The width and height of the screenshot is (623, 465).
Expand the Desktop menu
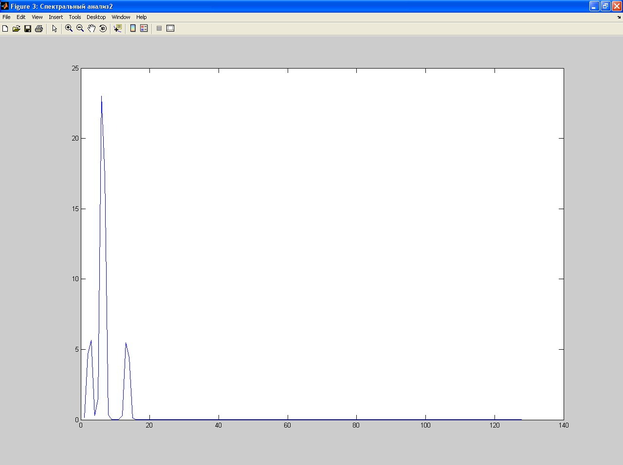coord(96,17)
